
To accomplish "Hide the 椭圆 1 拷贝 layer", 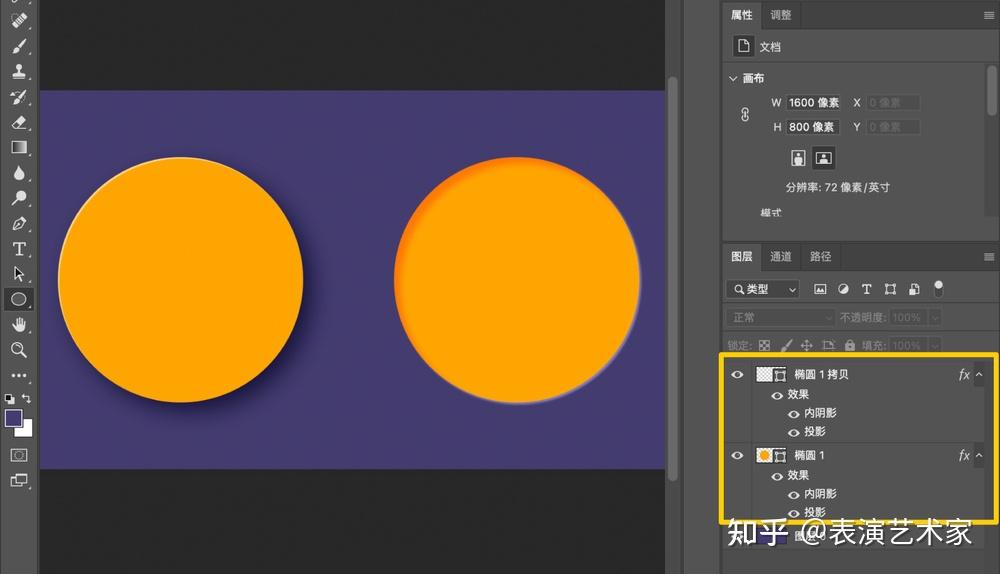I will click(737, 374).
